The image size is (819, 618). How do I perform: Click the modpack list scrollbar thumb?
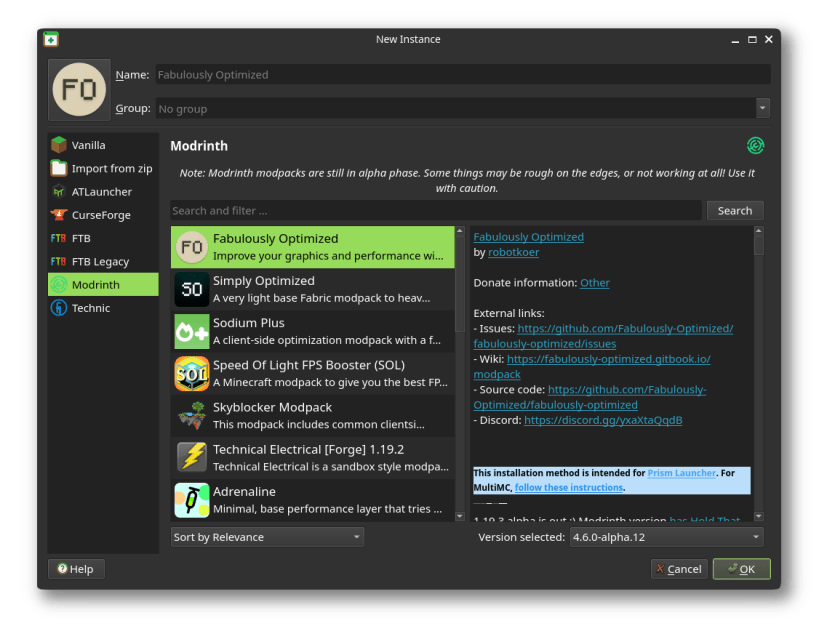click(x=460, y=284)
